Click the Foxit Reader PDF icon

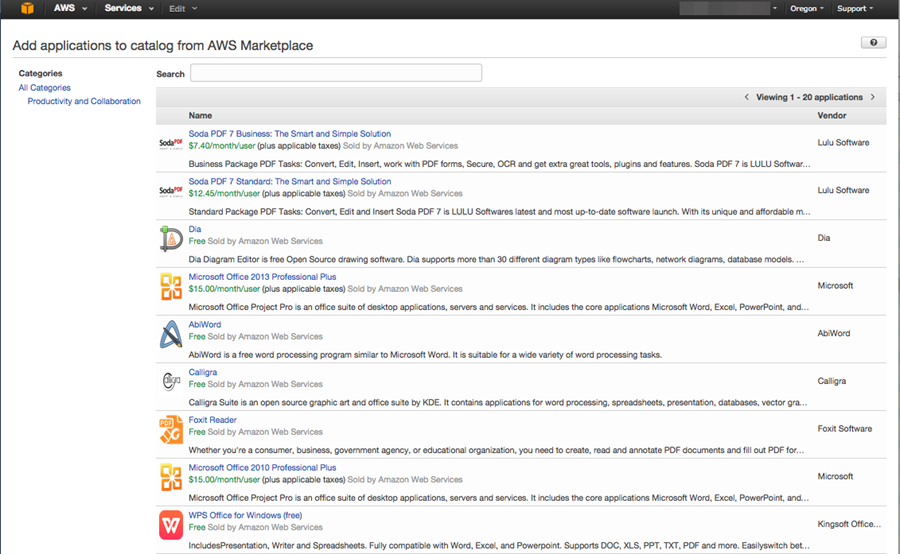click(171, 430)
